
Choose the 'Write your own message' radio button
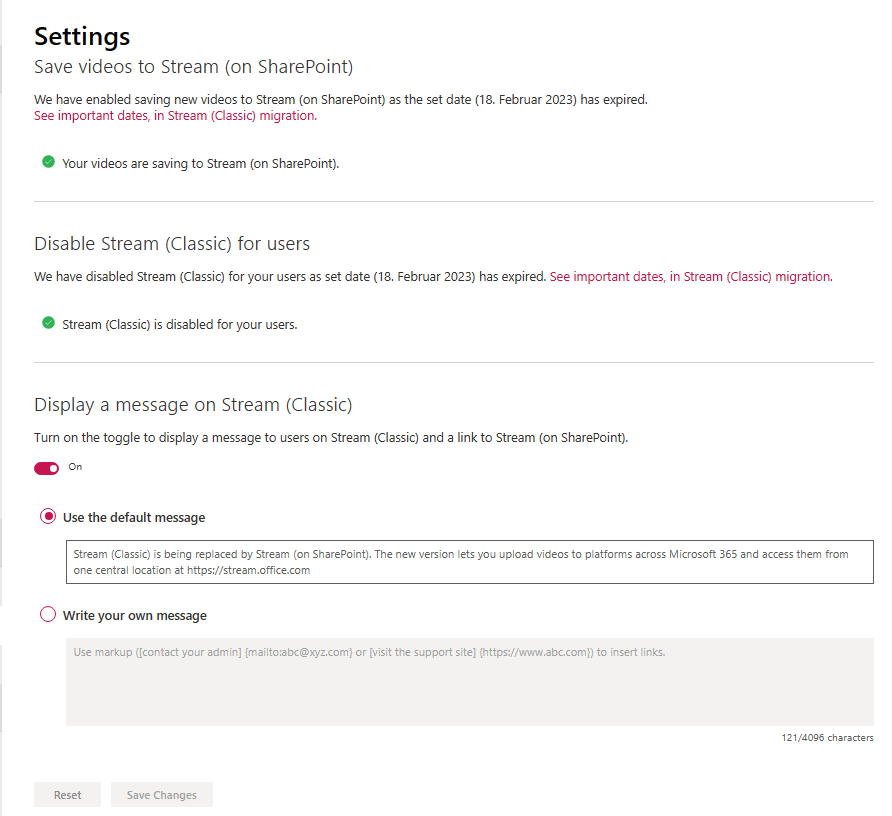(48, 615)
